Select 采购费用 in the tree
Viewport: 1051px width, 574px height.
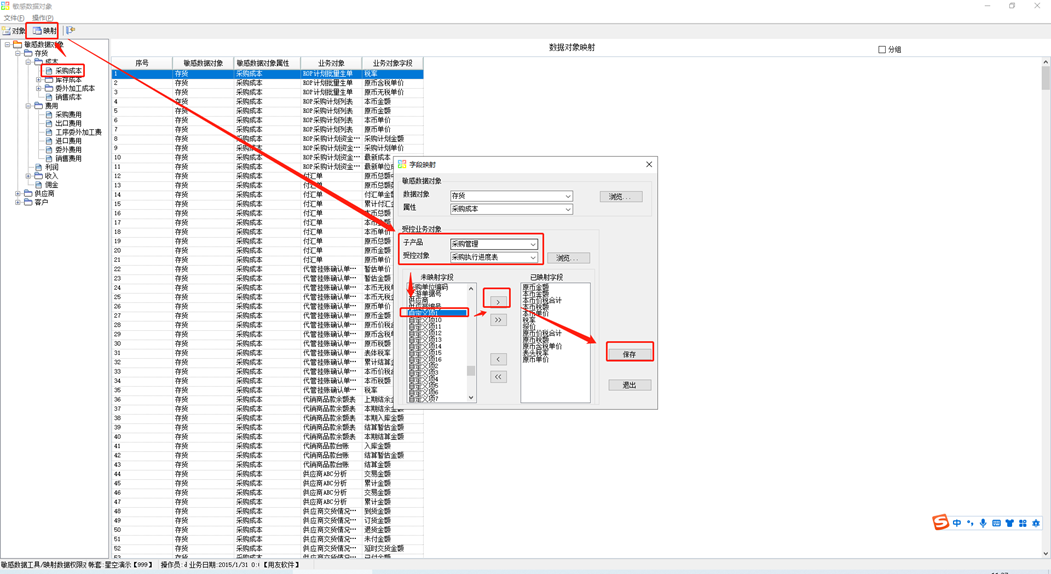click(x=68, y=115)
